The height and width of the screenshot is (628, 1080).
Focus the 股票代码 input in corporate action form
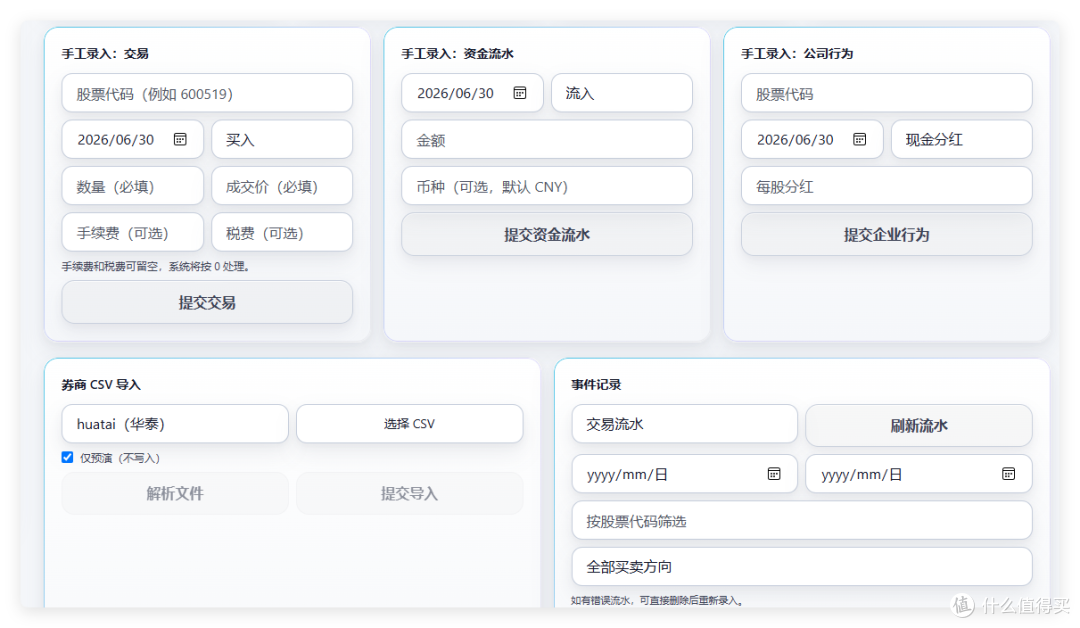click(886, 93)
